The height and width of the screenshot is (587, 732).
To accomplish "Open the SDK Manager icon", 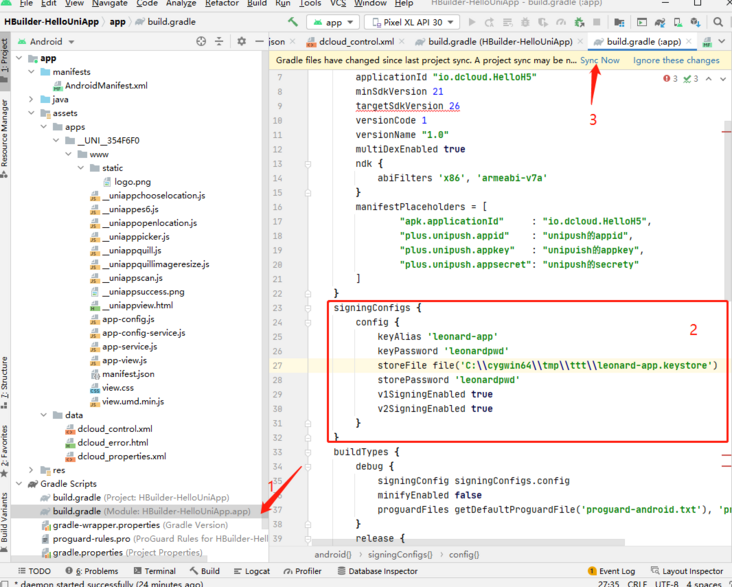I will [x=696, y=22].
